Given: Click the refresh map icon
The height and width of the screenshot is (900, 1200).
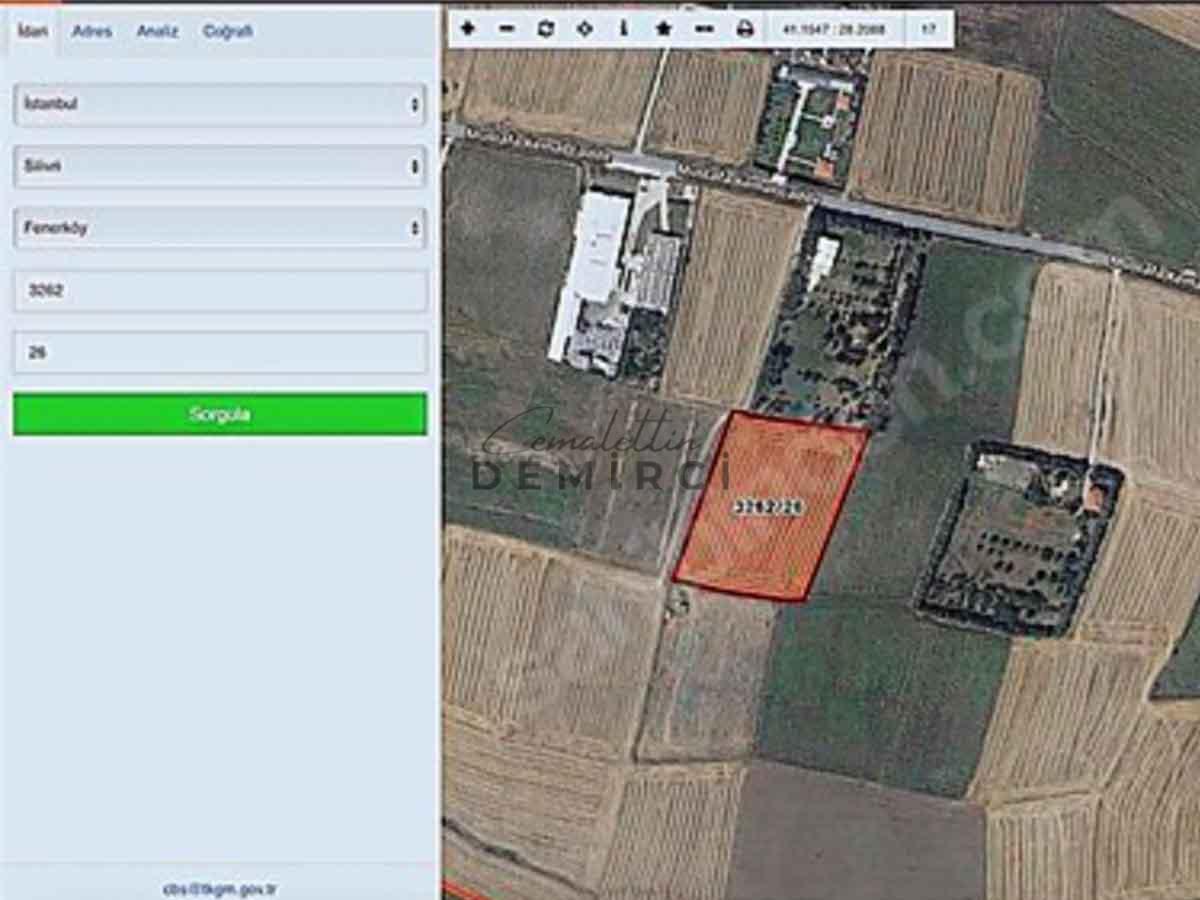Looking at the screenshot, I should click(545, 29).
